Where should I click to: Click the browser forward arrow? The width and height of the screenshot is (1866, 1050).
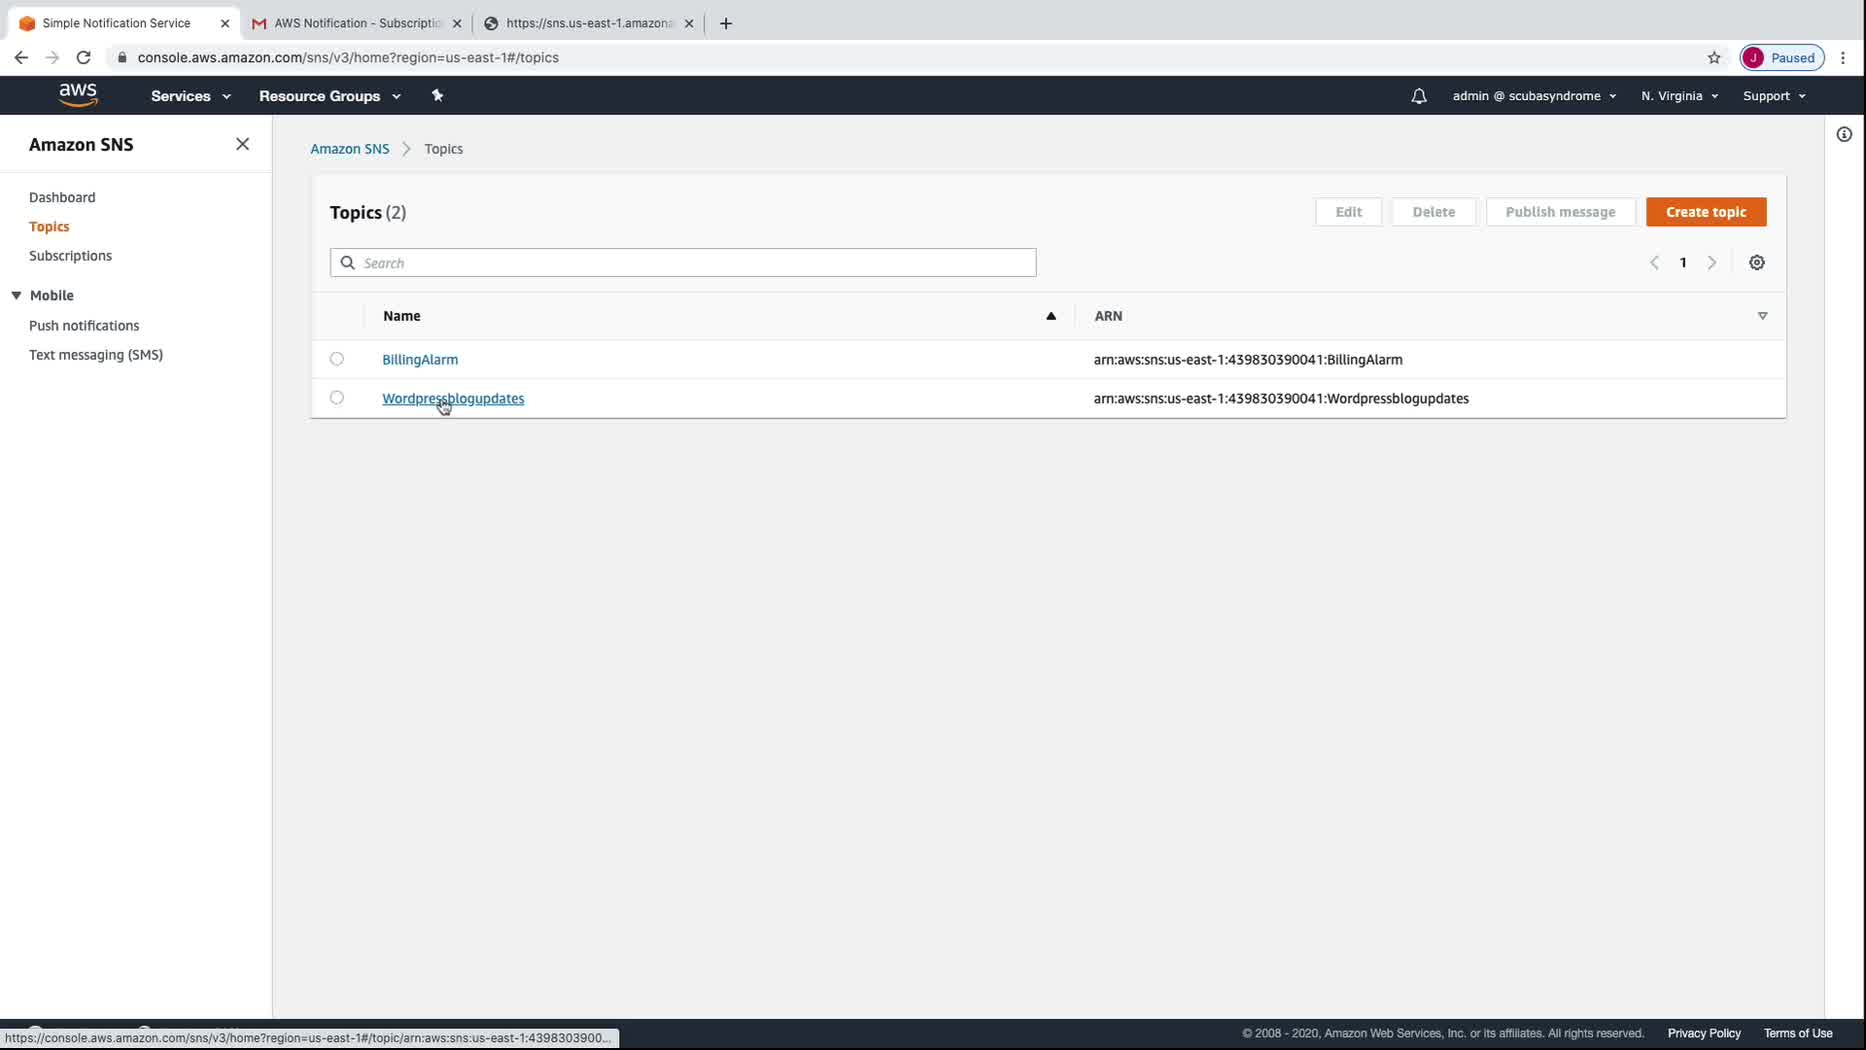tap(52, 58)
